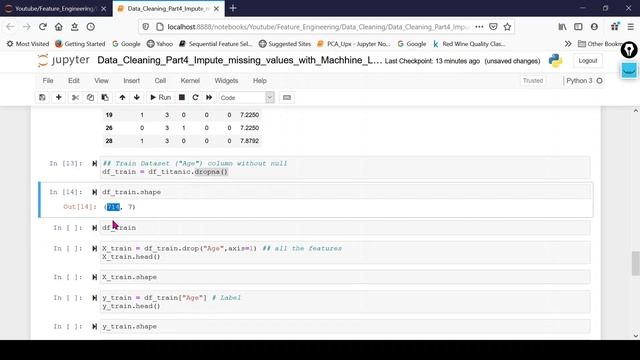Cut selected cells with scissors icon
Viewport: 640px width, 360px height.
75,98
